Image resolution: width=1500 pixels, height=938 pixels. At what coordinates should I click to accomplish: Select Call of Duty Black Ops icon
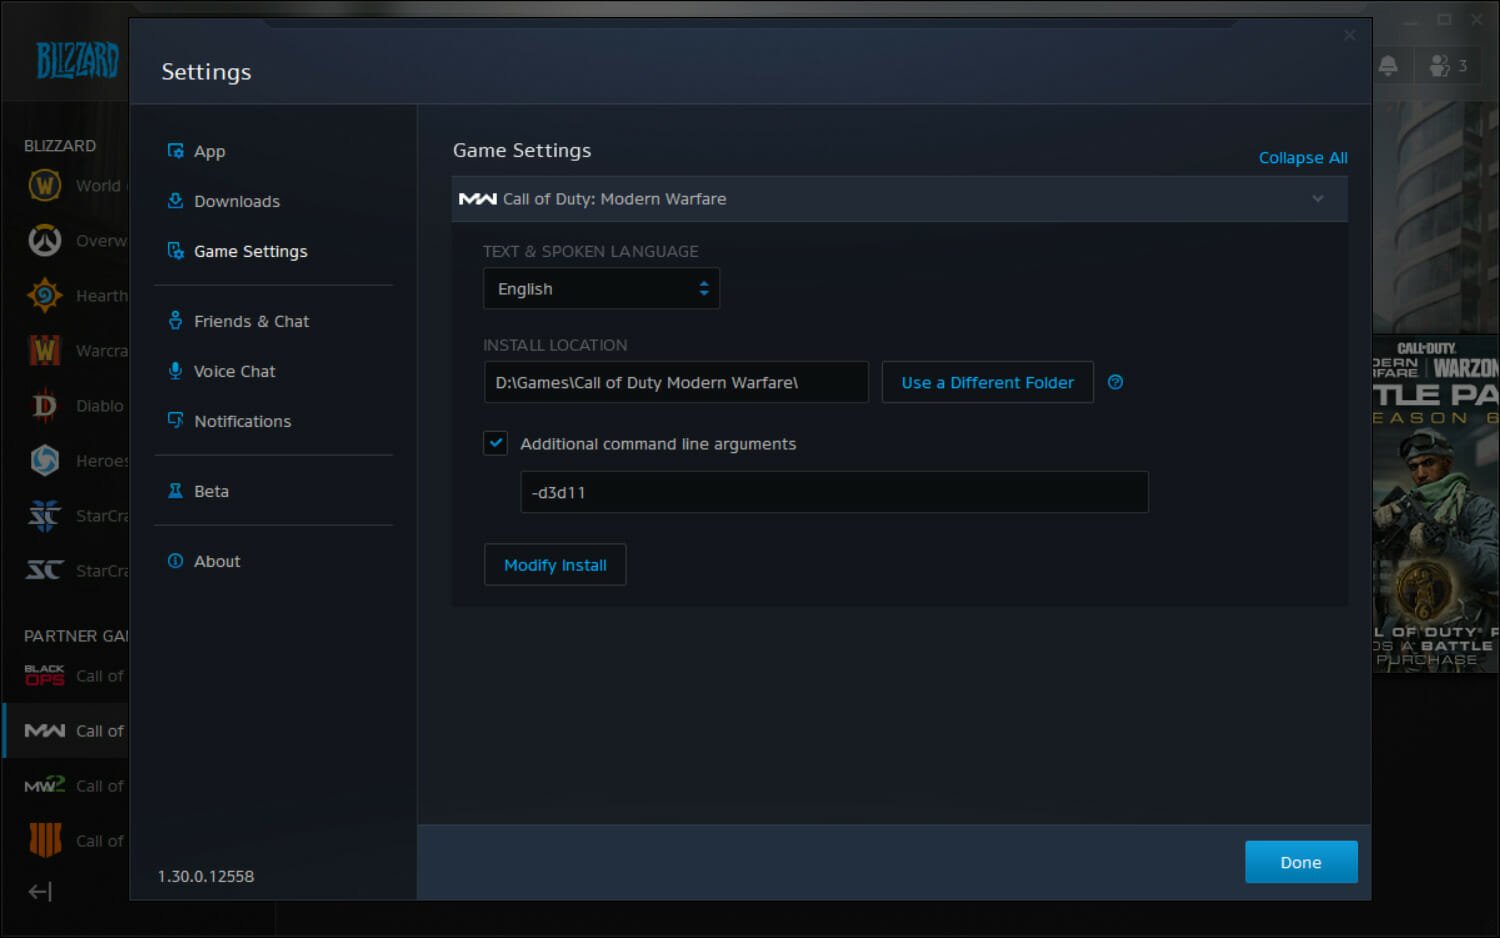[44, 675]
